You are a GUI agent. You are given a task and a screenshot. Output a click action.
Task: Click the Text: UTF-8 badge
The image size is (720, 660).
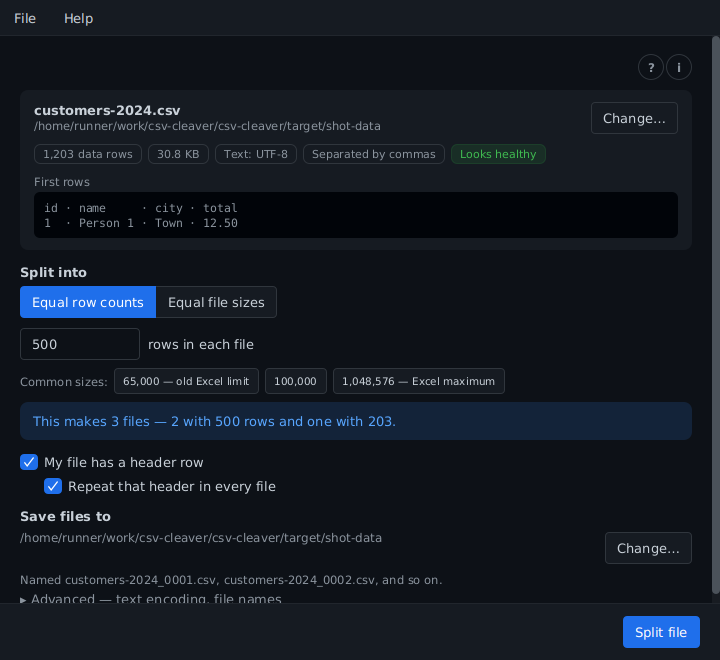[x=256, y=154]
